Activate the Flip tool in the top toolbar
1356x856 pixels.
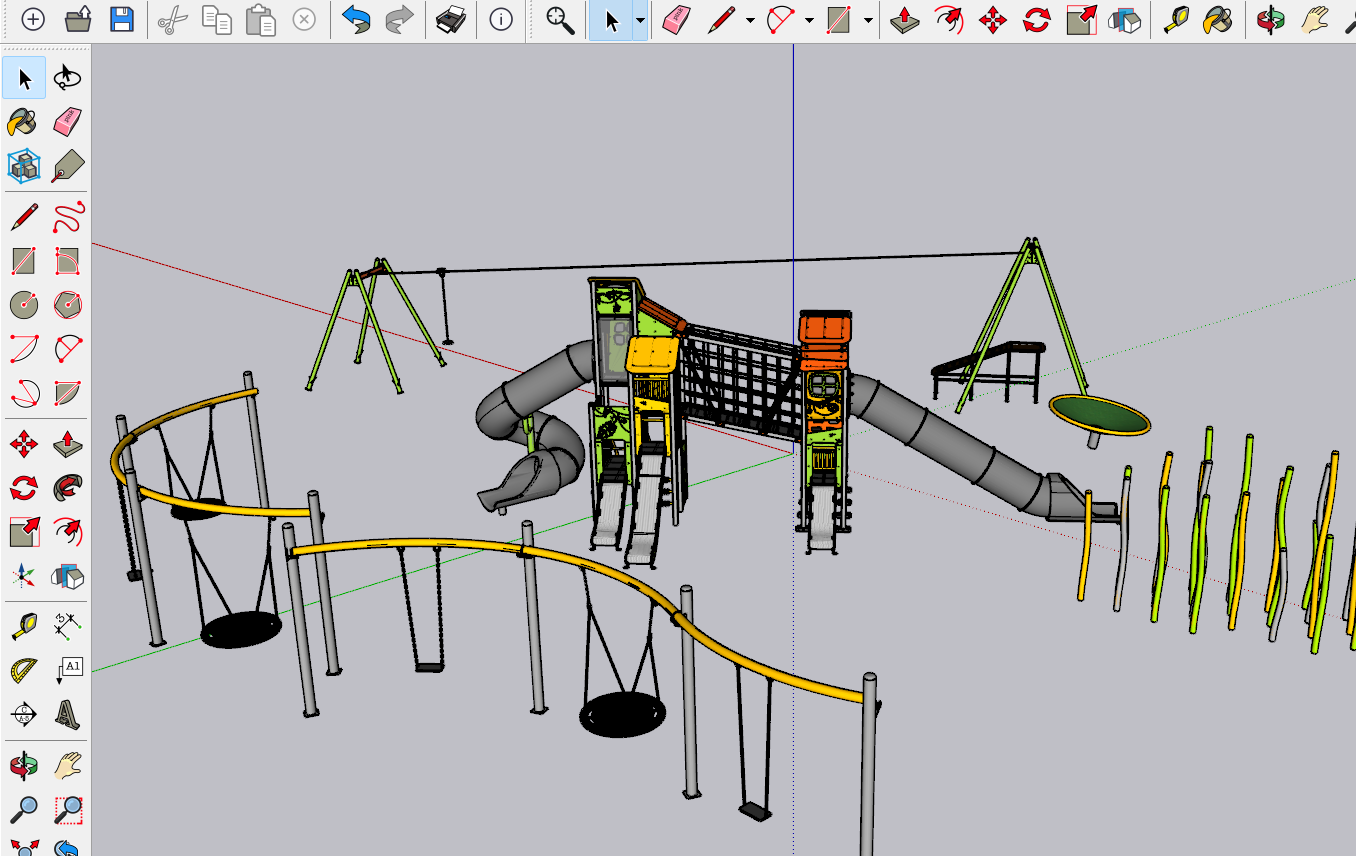[x=1125, y=20]
